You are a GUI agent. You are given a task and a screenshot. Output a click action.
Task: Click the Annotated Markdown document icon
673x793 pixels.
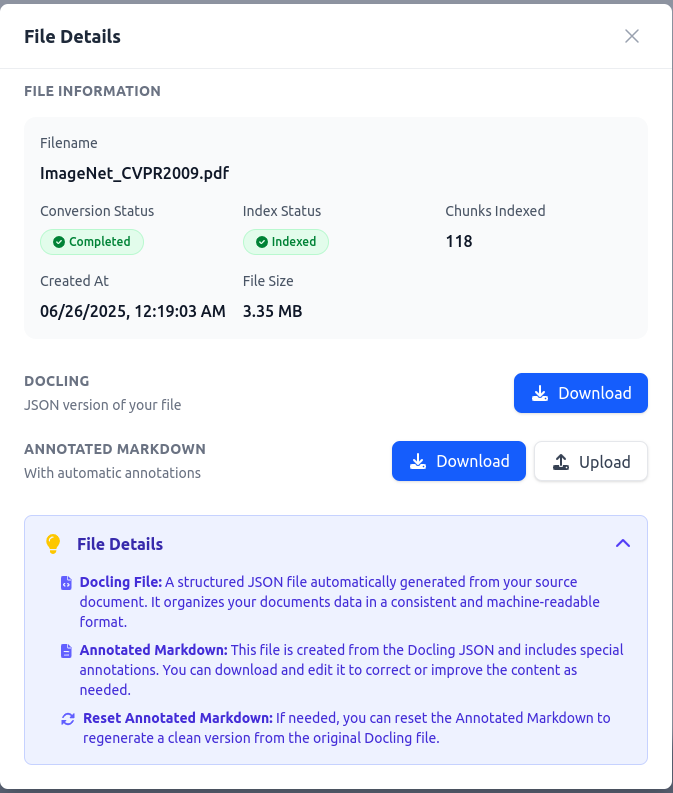click(x=66, y=651)
